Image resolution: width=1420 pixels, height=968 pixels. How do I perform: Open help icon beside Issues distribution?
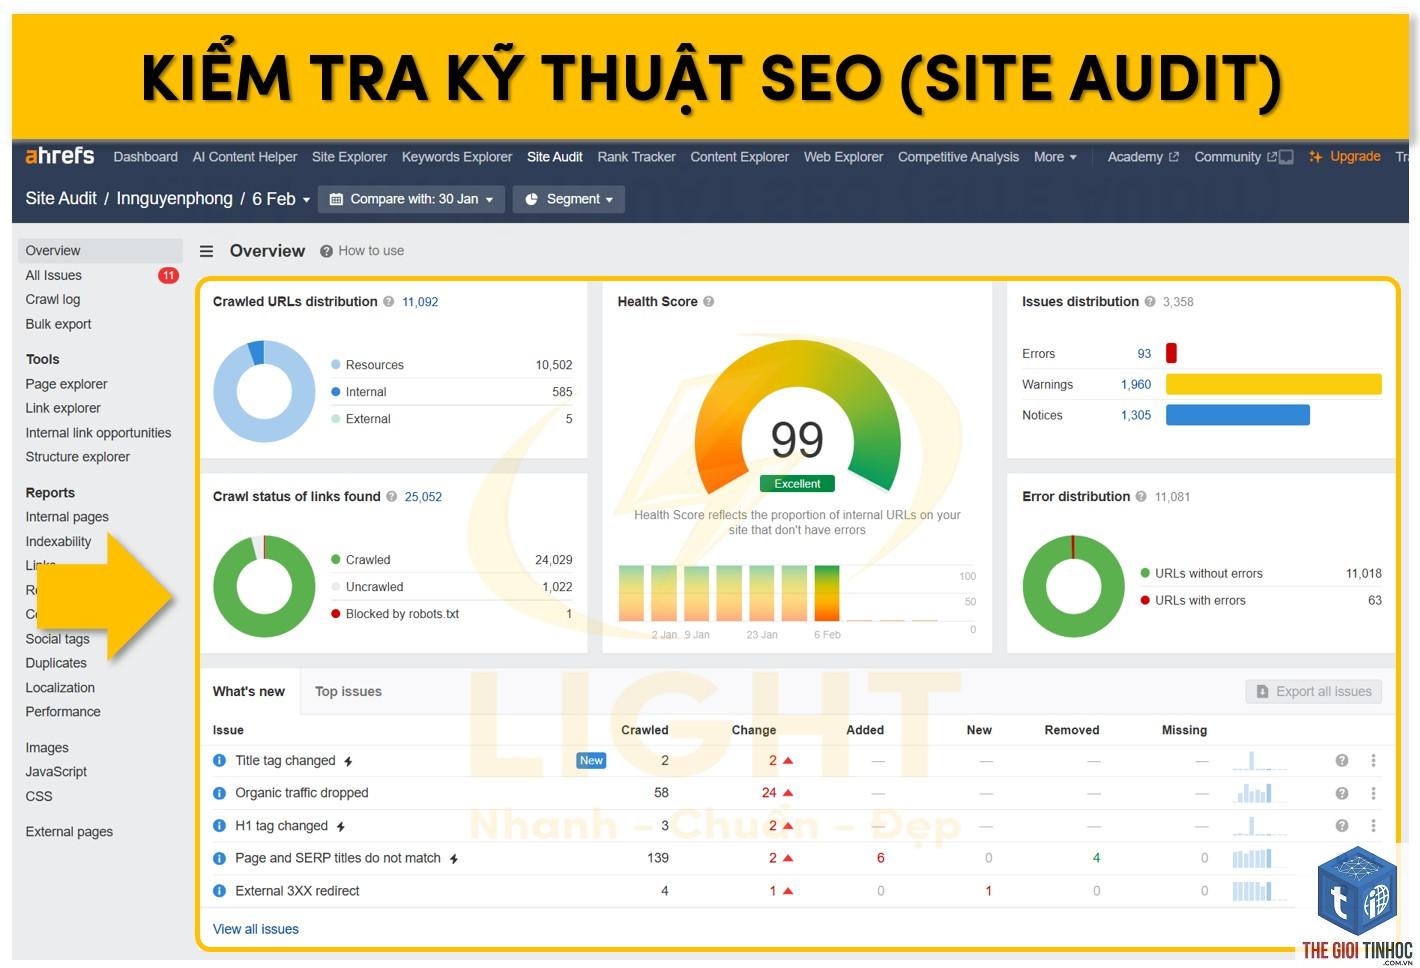click(1150, 301)
